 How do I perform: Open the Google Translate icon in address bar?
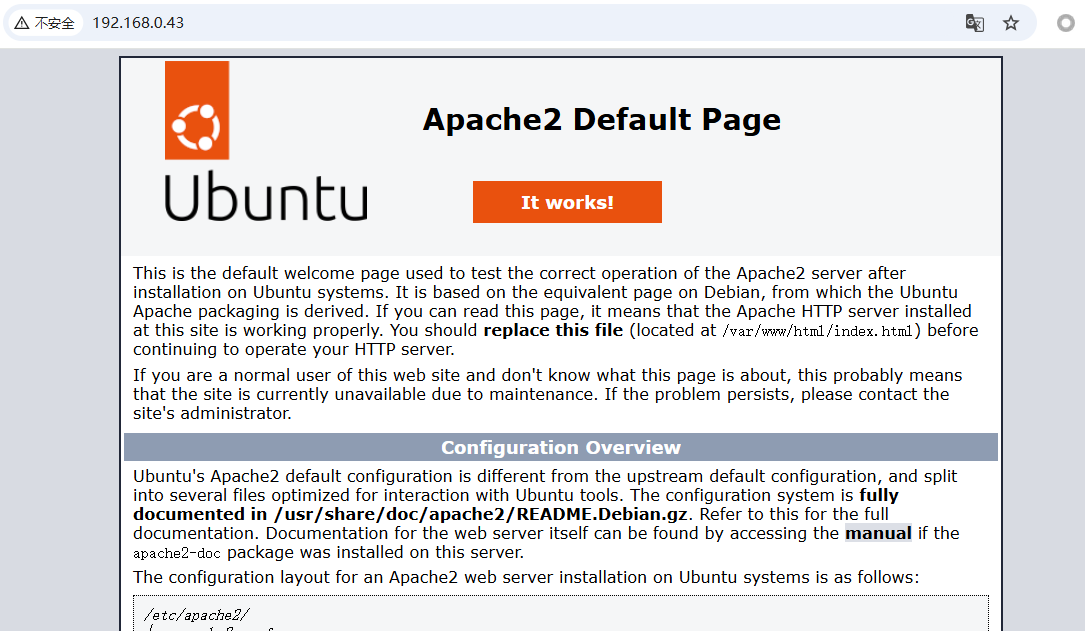tap(974, 22)
